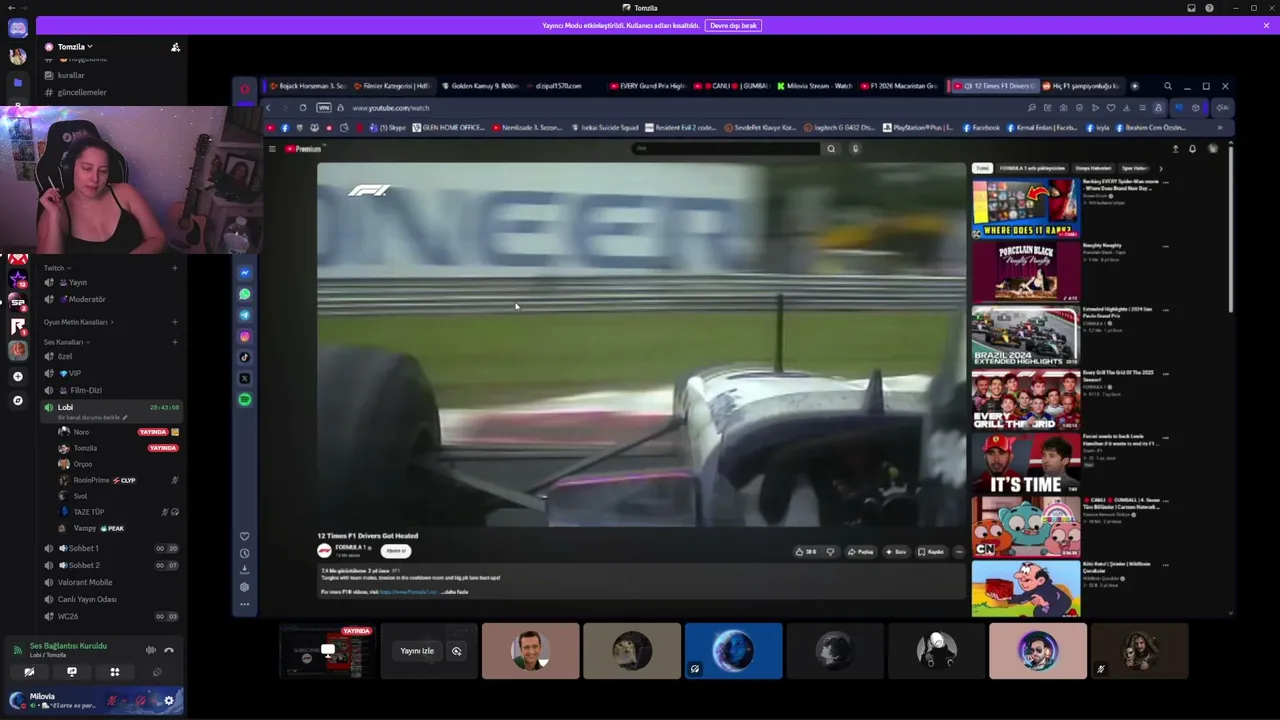Open activities button in voice panel
The width and height of the screenshot is (1280, 720).
(115, 672)
